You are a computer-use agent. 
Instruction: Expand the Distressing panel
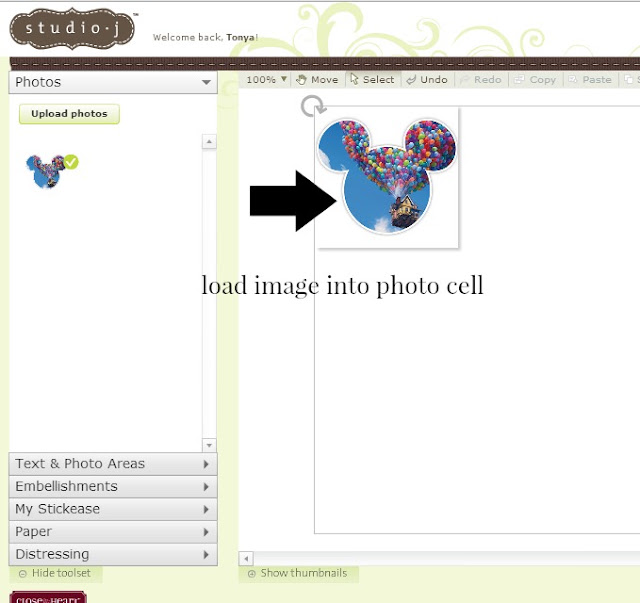point(113,554)
